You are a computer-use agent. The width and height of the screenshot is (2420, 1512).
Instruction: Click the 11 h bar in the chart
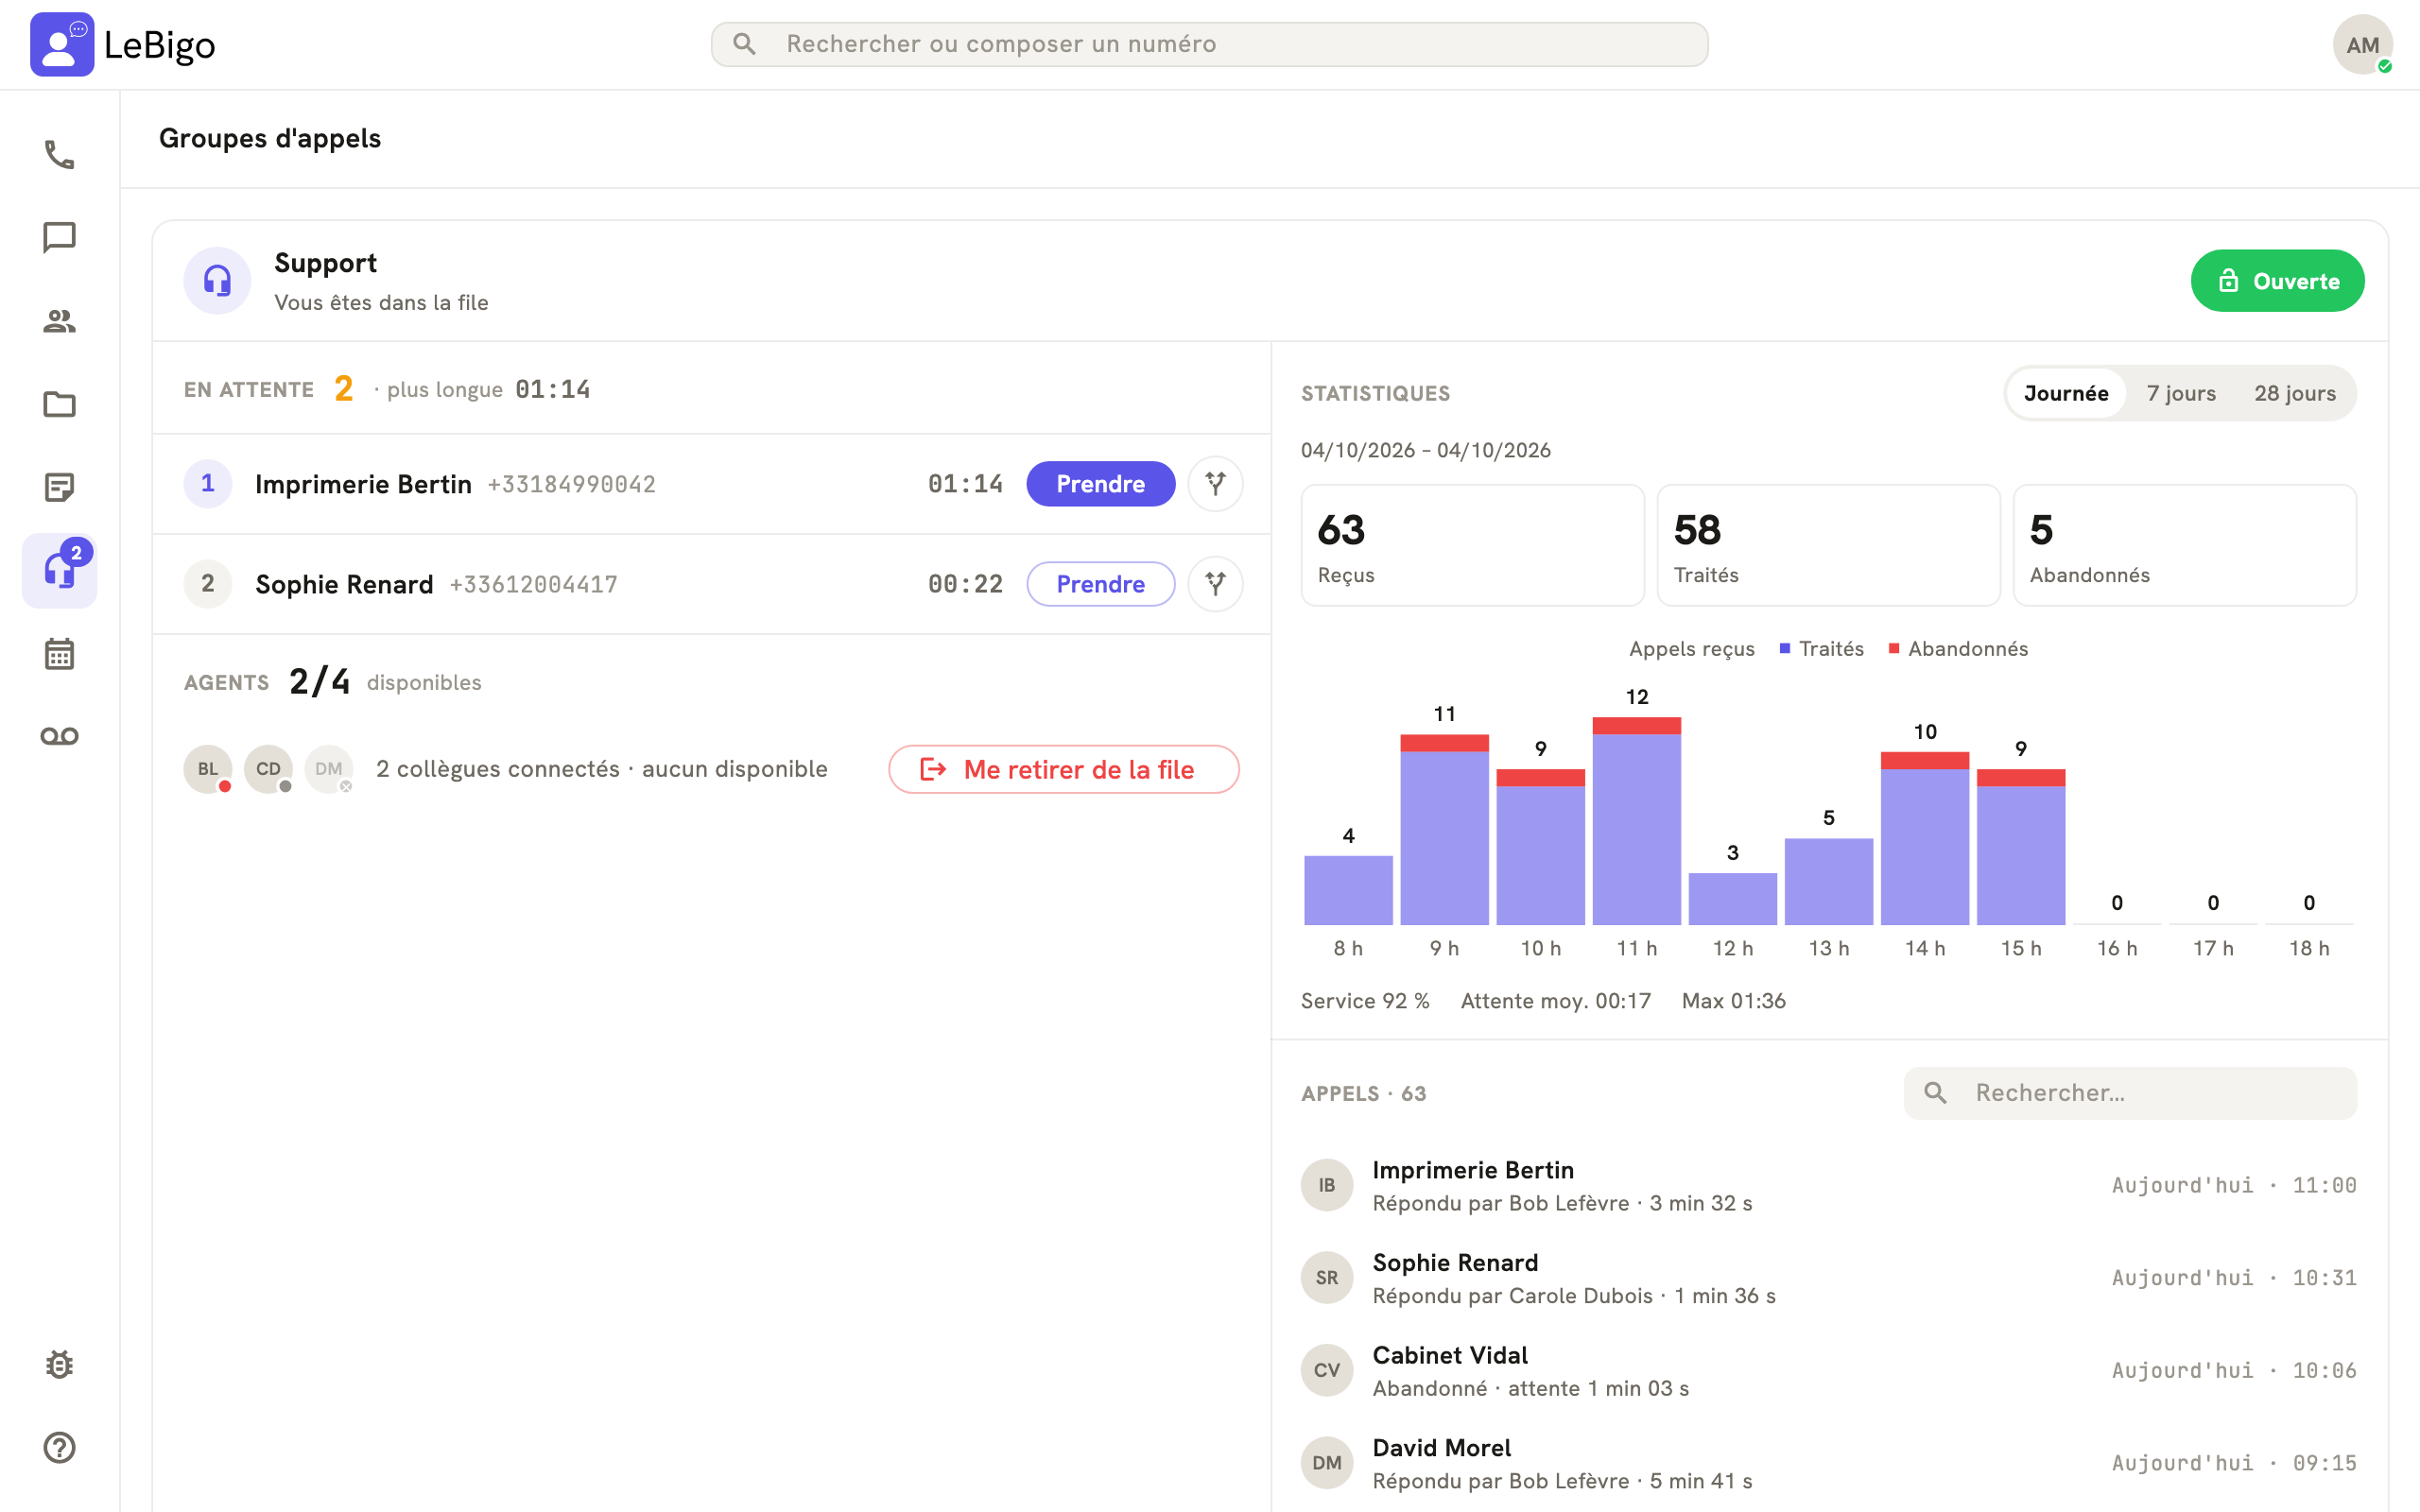click(1636, 821)
